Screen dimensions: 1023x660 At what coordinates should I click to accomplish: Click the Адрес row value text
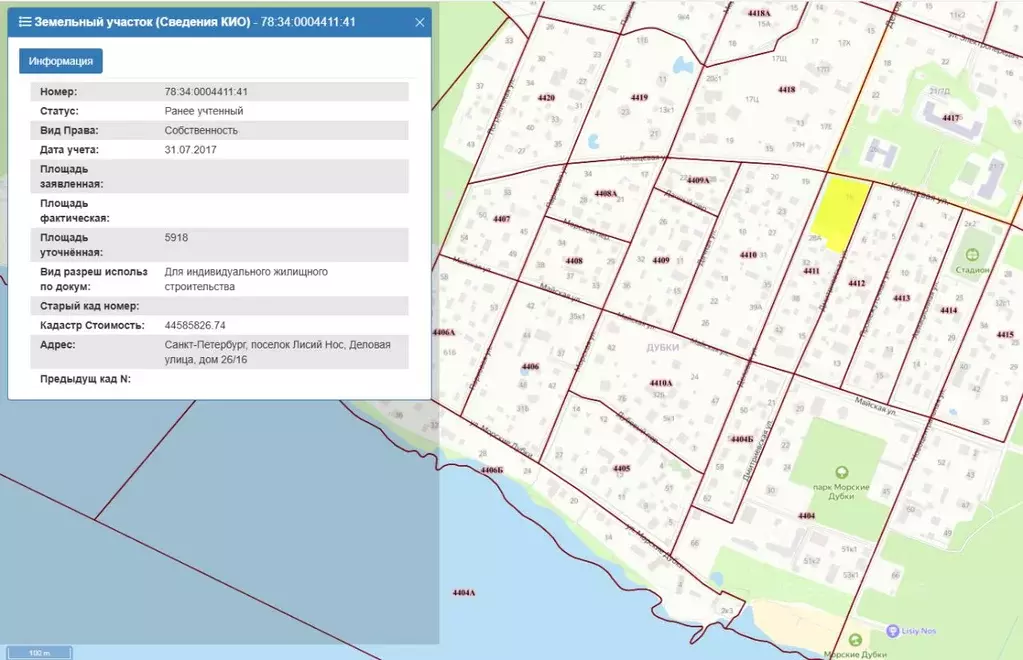tap(278, 352)
